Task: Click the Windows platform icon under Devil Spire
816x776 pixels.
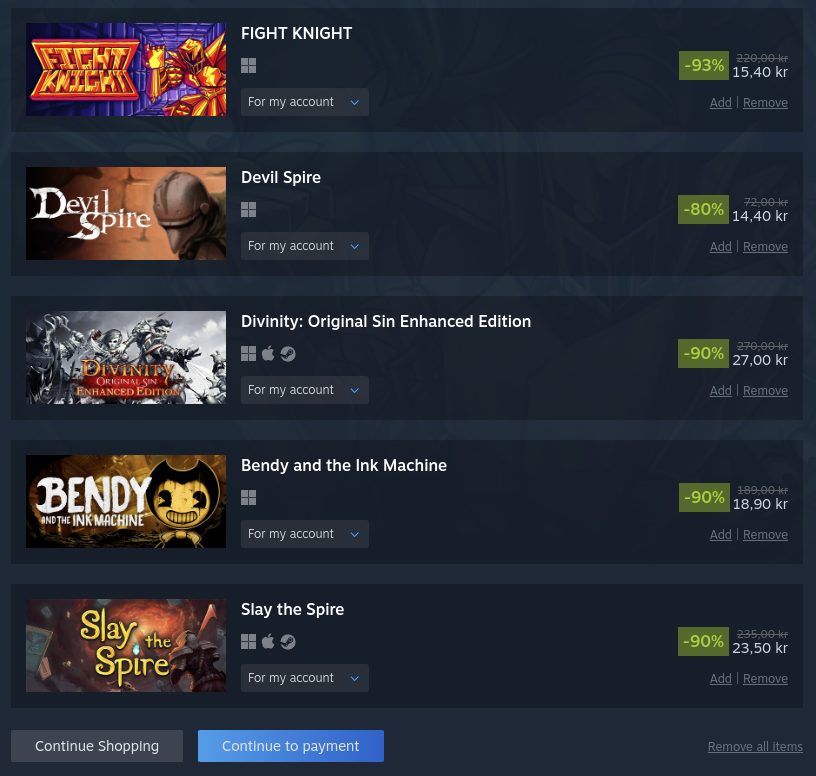Action: [x=248, y=210]
